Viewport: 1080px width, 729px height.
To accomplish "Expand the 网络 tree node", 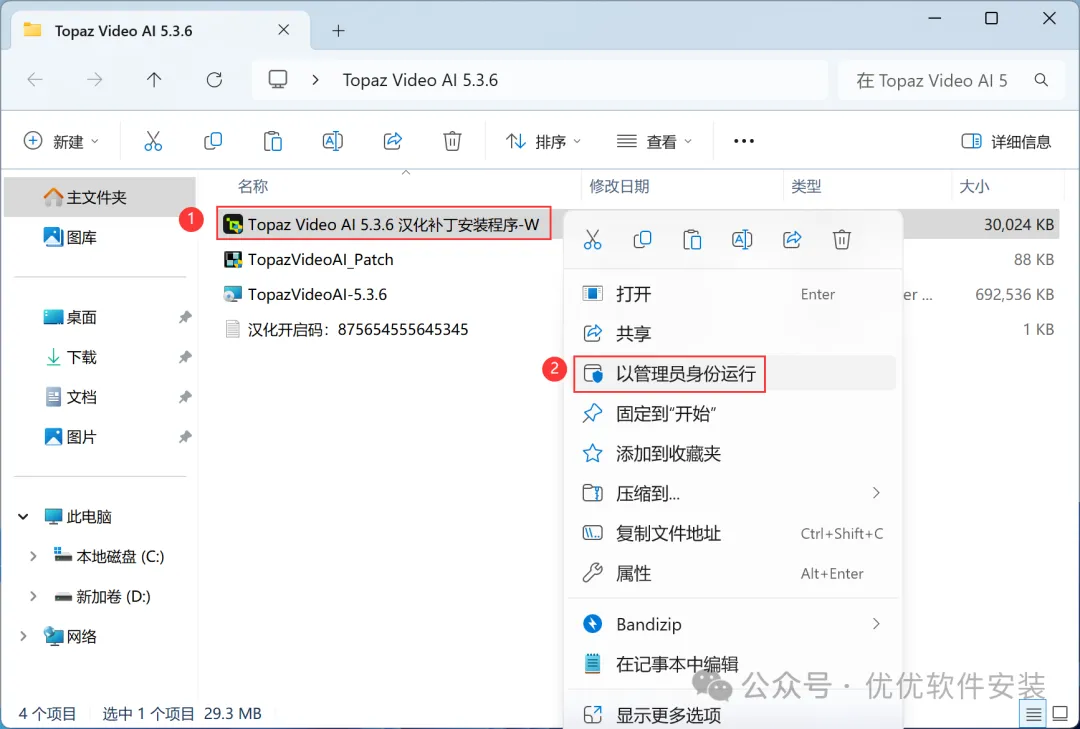I will [x=23, y=636].
